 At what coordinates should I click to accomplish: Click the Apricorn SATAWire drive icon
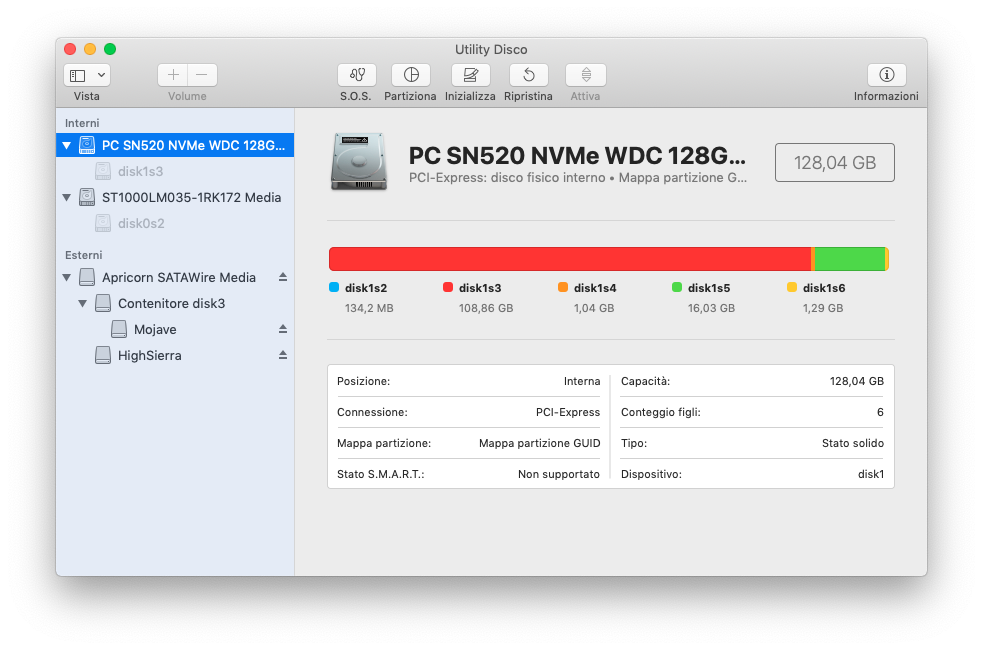(x=87, y=277)
